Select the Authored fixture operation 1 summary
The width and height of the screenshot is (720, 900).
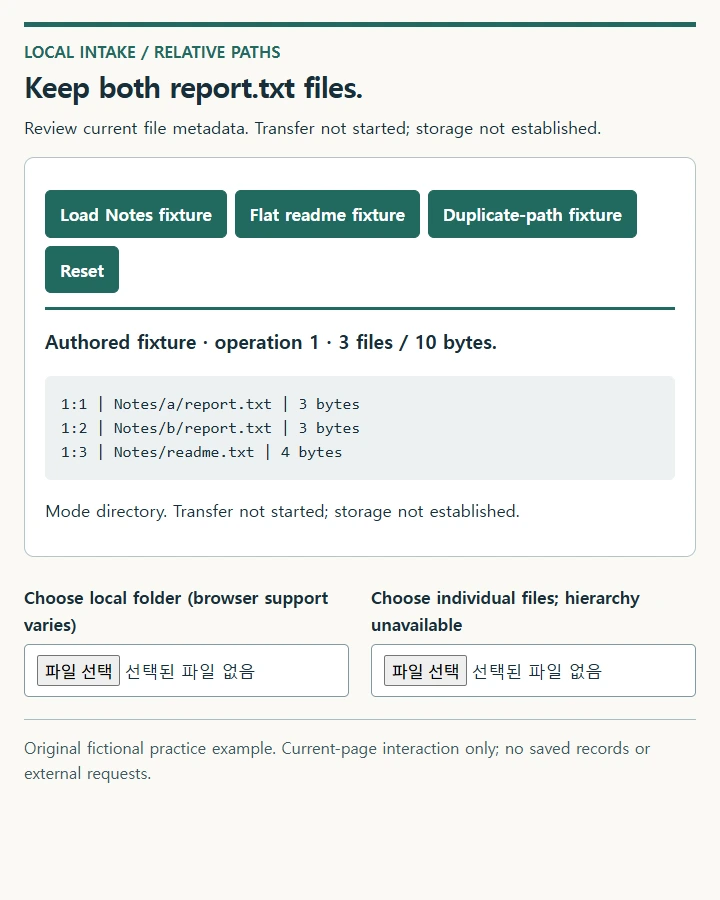click(271, 343)
